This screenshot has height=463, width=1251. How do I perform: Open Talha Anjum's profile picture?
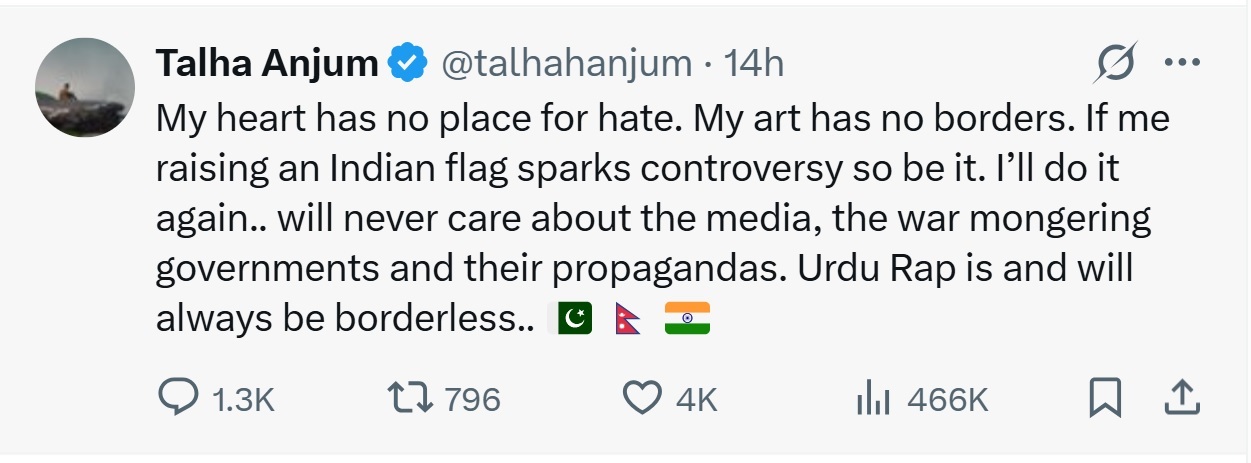pos(85,88)
